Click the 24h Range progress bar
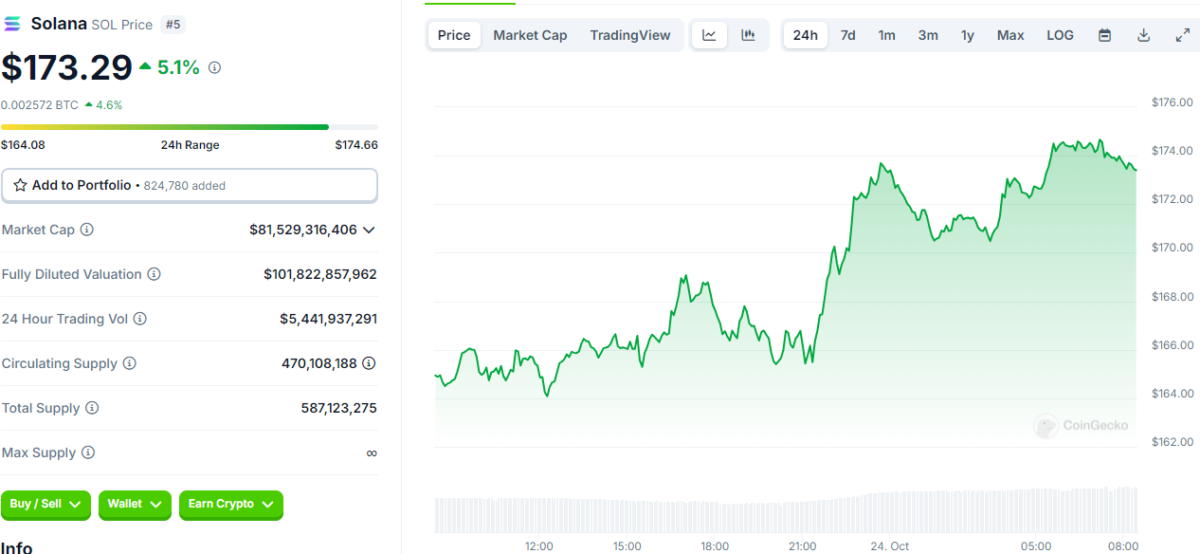 coord(189,127)
